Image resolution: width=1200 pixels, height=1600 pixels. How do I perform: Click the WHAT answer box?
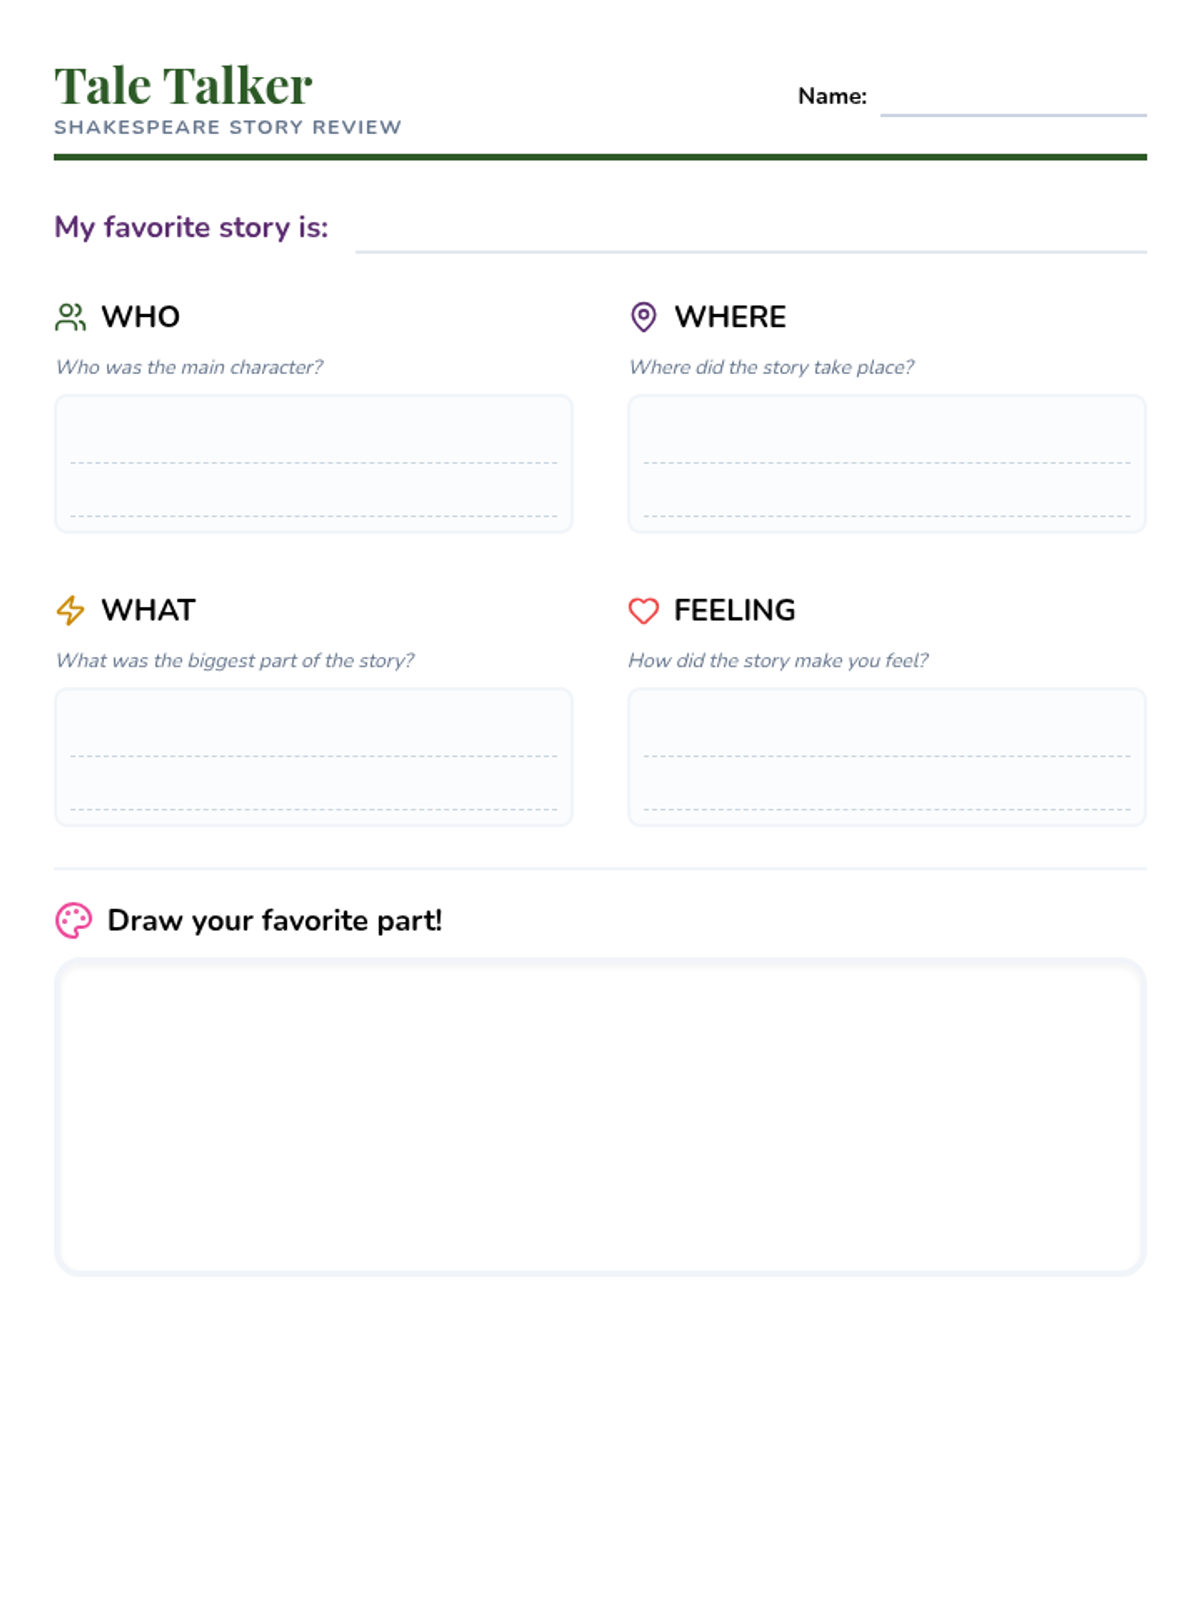pos(313,756)
